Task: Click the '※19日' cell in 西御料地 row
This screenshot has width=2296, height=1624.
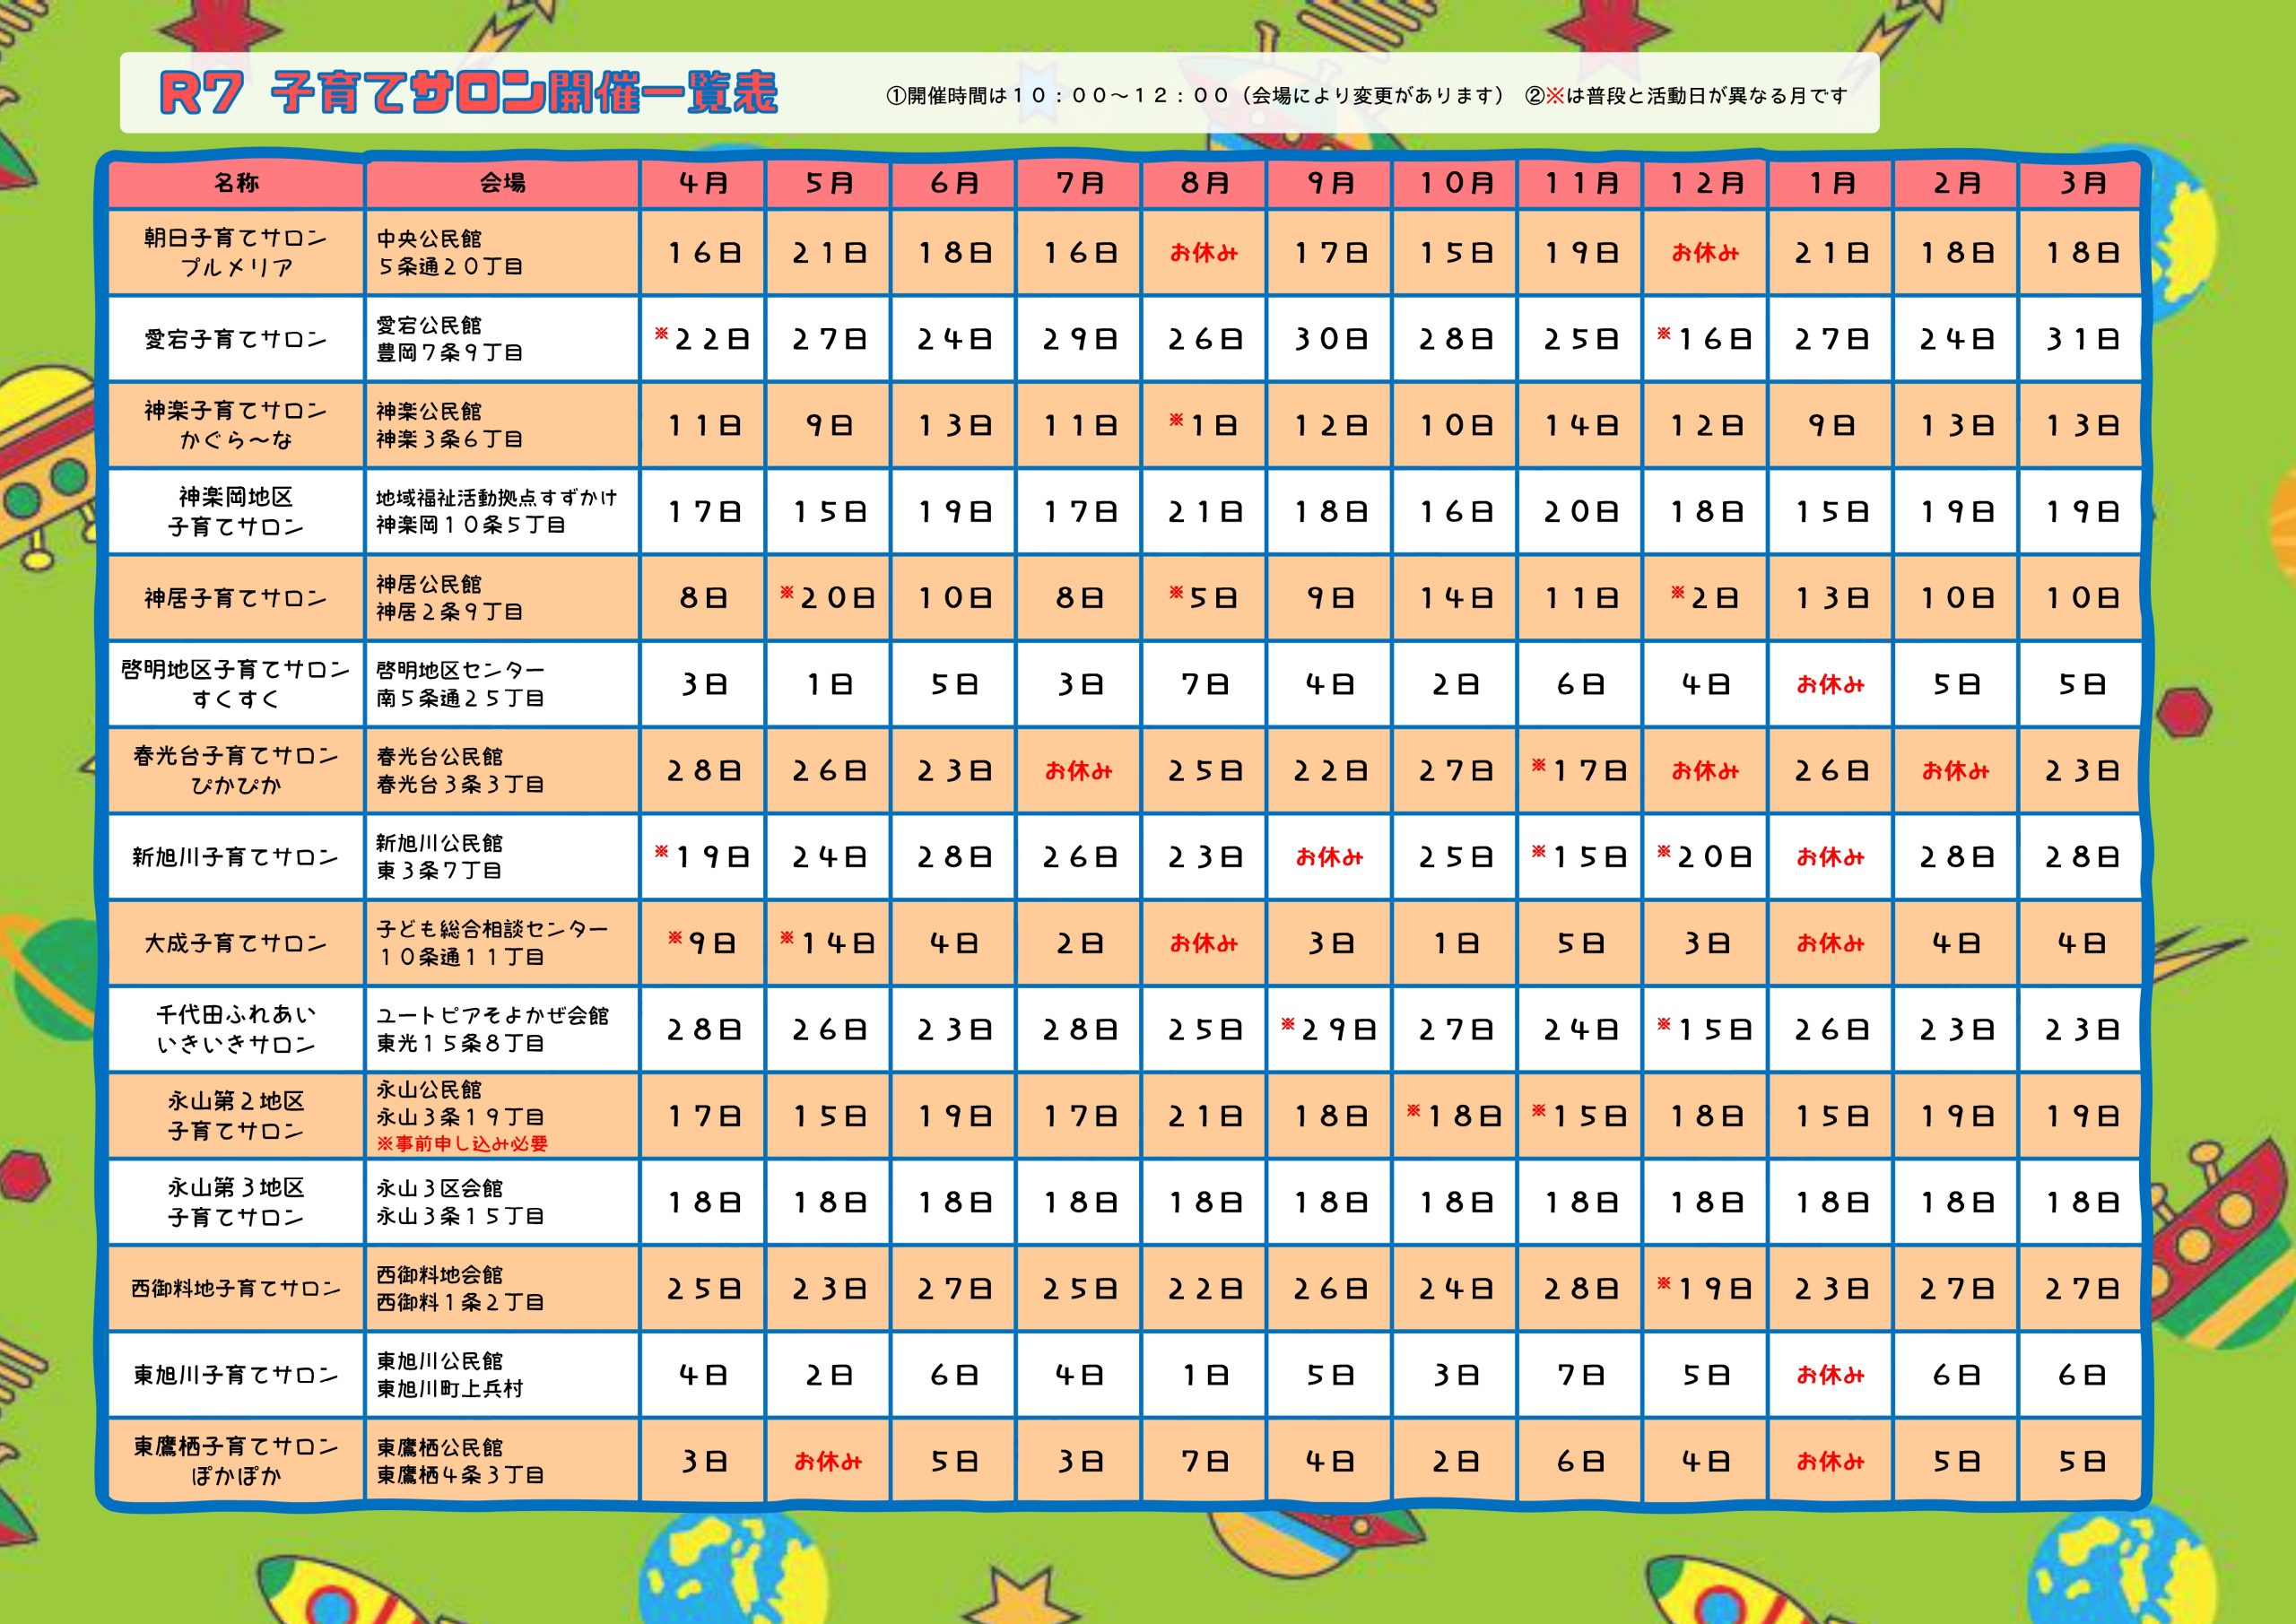Action: click(x=1705, y=1288)
